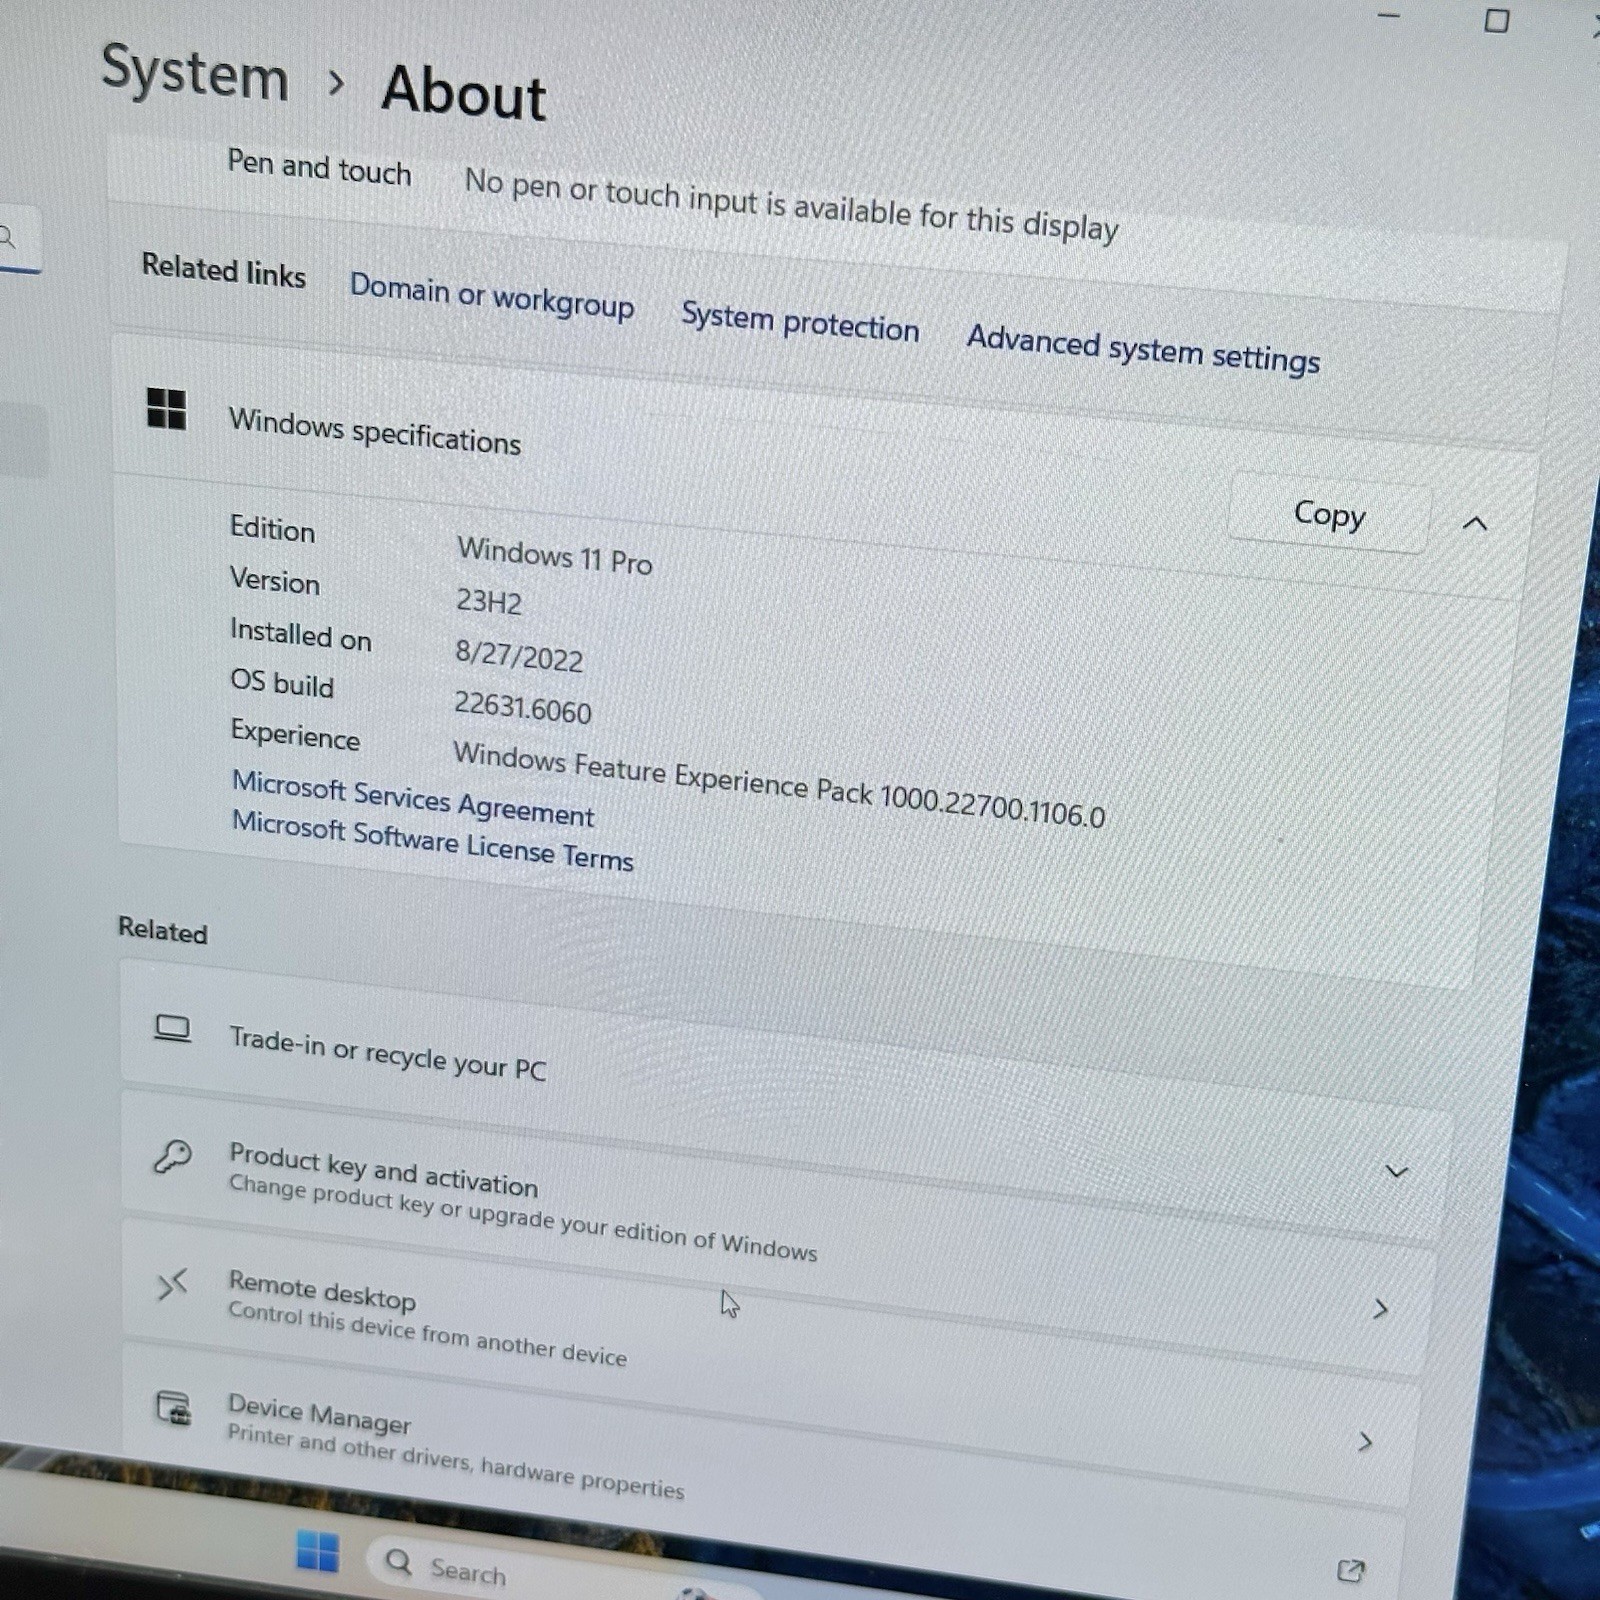Viewport: 1600px width, 1600px height.
Task: Click the OS build value 22631.6060
Action: point(523,707)
